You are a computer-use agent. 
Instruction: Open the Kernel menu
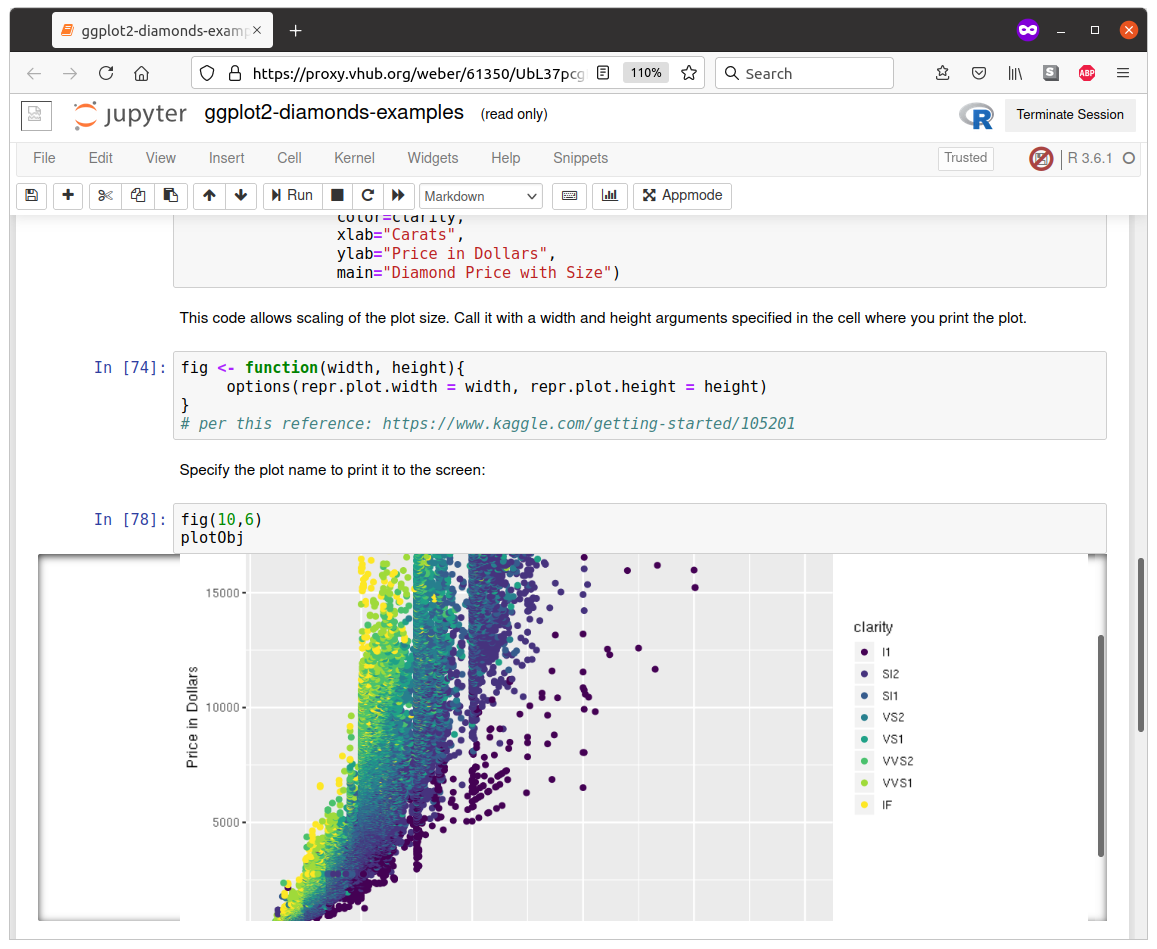pyautogui.click(x=354, y=158)
